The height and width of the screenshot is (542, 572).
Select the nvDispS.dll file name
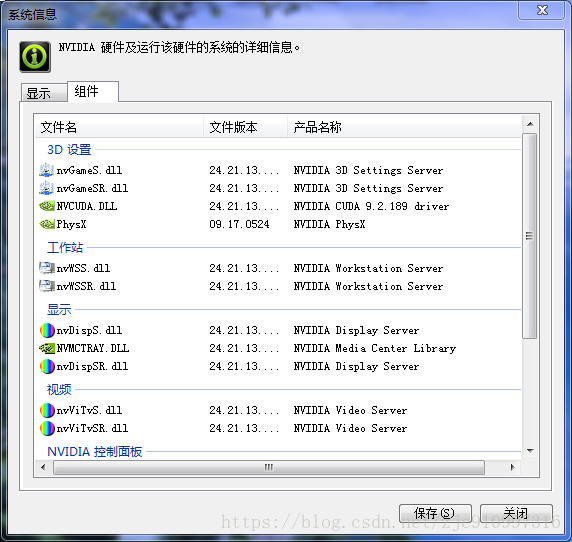click(x=89, y=330)
